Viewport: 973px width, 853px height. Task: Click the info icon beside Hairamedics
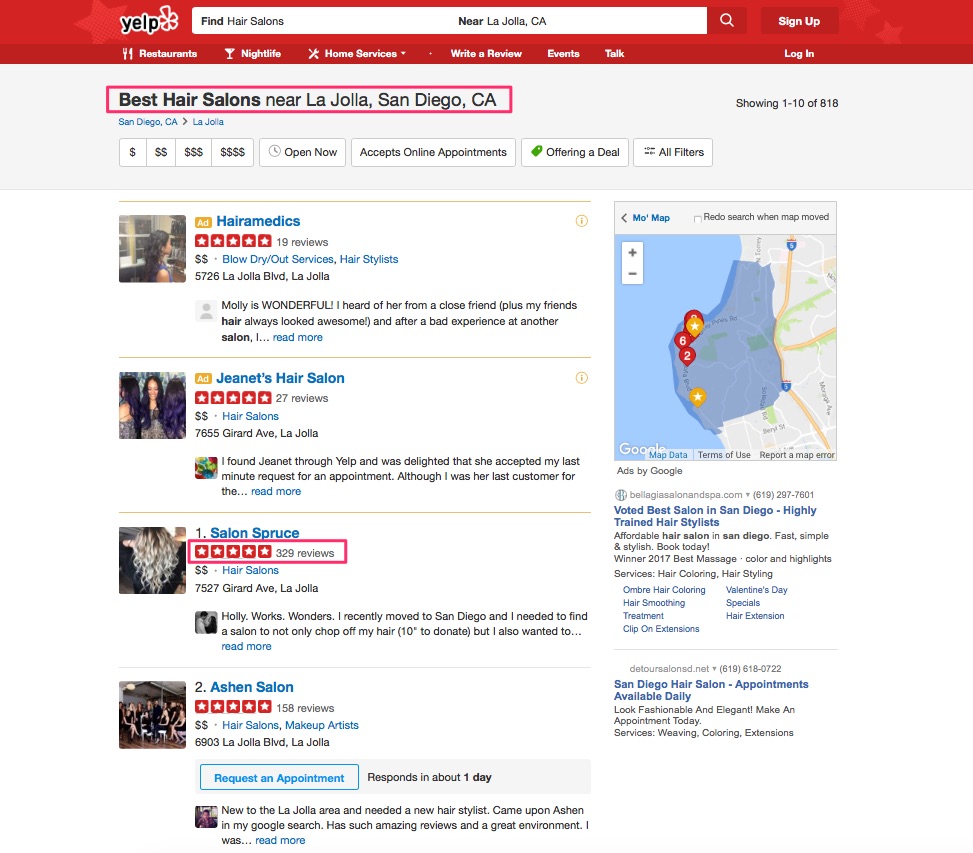click(x=581, y=221)
